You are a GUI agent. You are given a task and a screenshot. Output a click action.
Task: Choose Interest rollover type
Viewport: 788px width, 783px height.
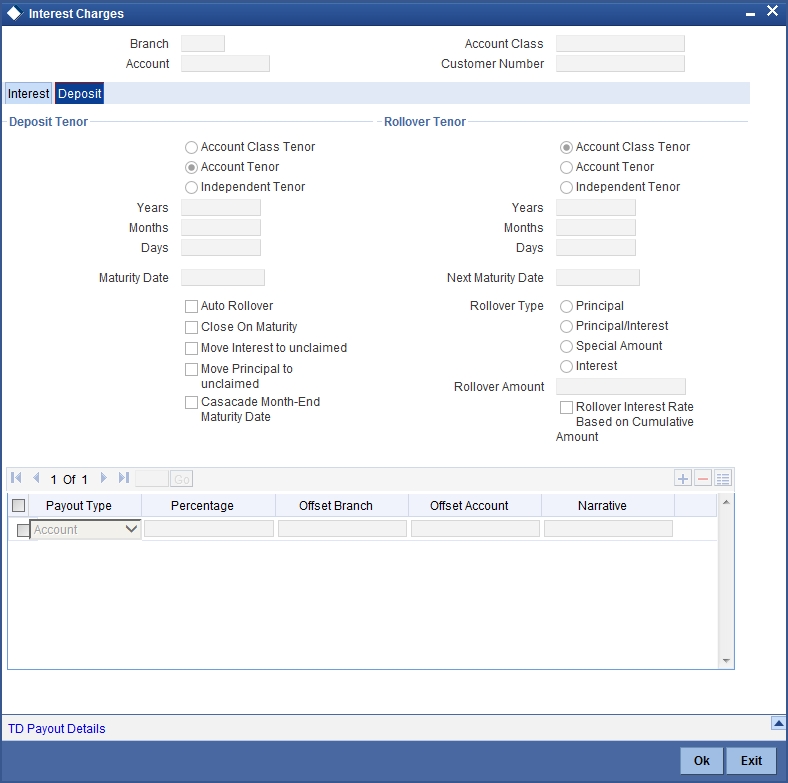tap(566, 367)
